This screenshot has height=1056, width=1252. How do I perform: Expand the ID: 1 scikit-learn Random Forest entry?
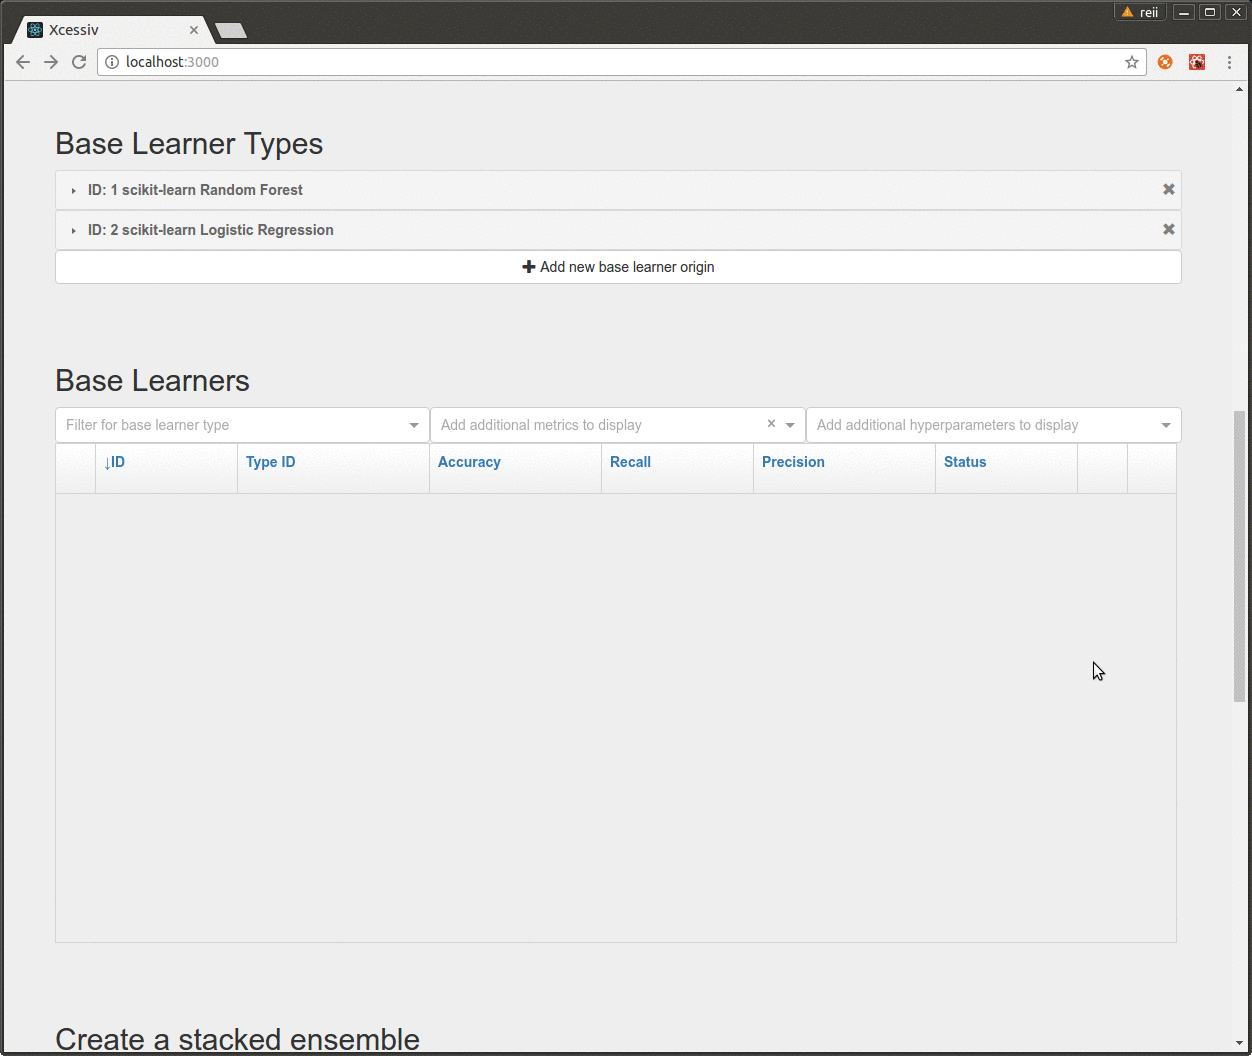[x=72, y=189]
